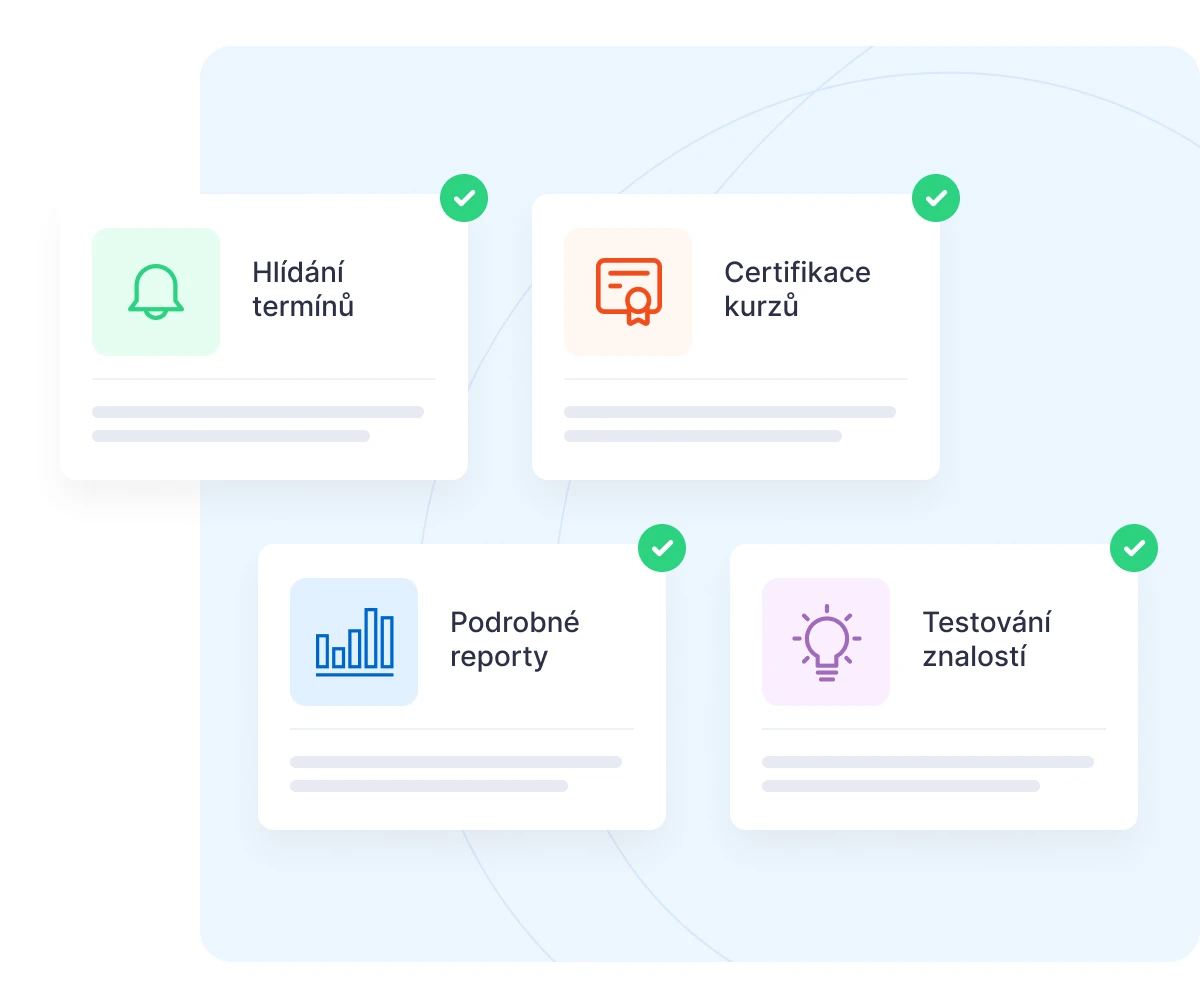1200x1000 pixels.
Task: Click the green bell icon
Action: pyautogui.click(x=156, y=292)
